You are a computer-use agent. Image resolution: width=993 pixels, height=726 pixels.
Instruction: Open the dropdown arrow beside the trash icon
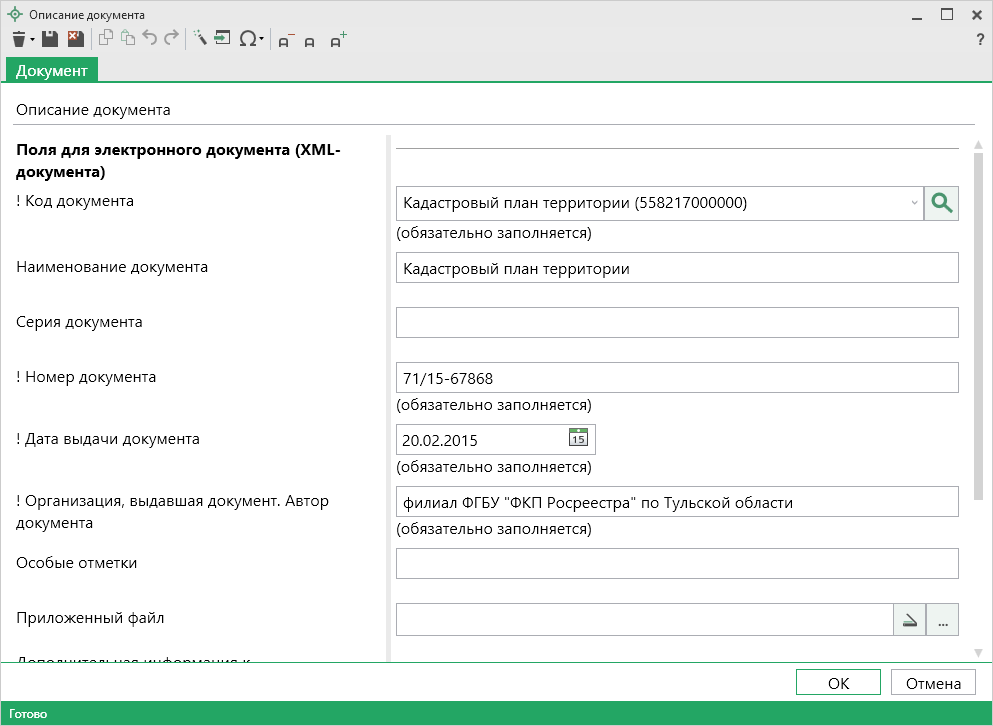click(32, 40)
